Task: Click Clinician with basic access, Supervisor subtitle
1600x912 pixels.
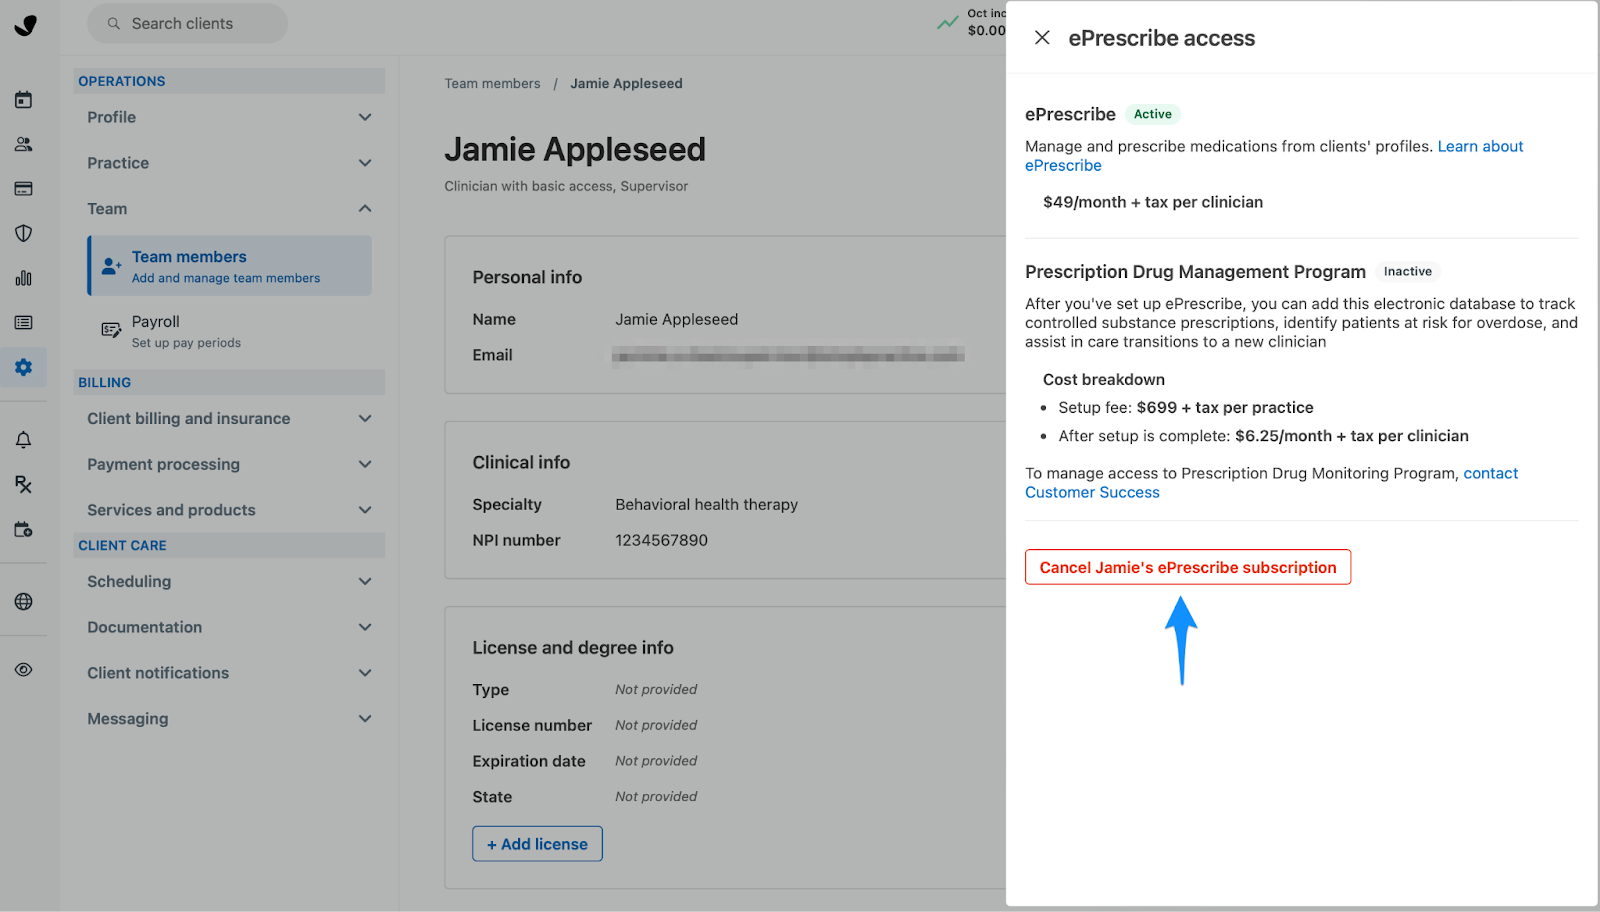Action: [566, 186]
